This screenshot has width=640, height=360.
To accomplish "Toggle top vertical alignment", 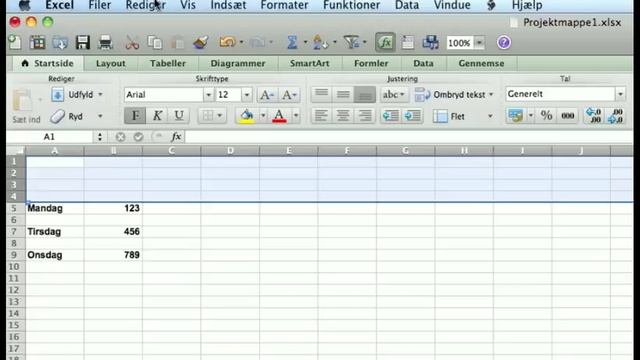I will pos(321,95).
